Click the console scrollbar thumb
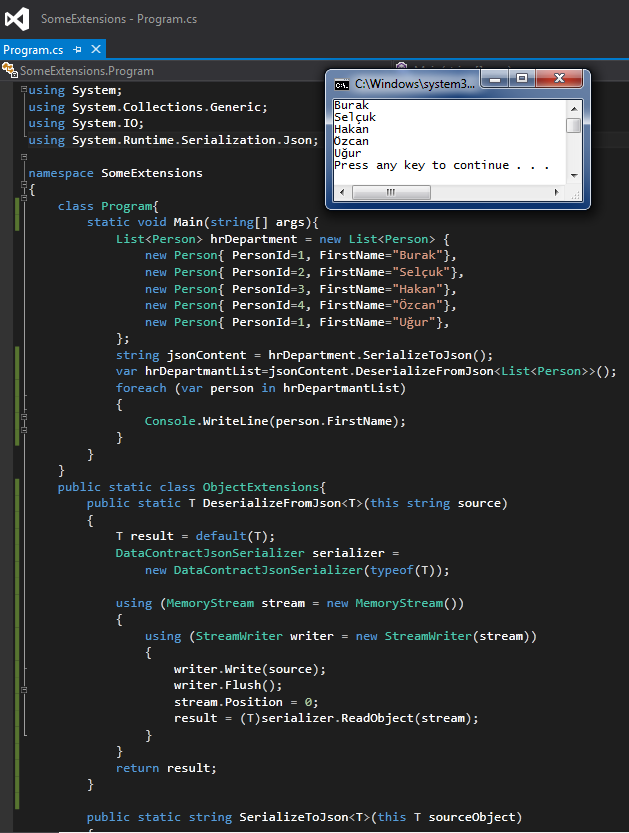This screenshot has height=833, width=629. (x=573, y=126)
